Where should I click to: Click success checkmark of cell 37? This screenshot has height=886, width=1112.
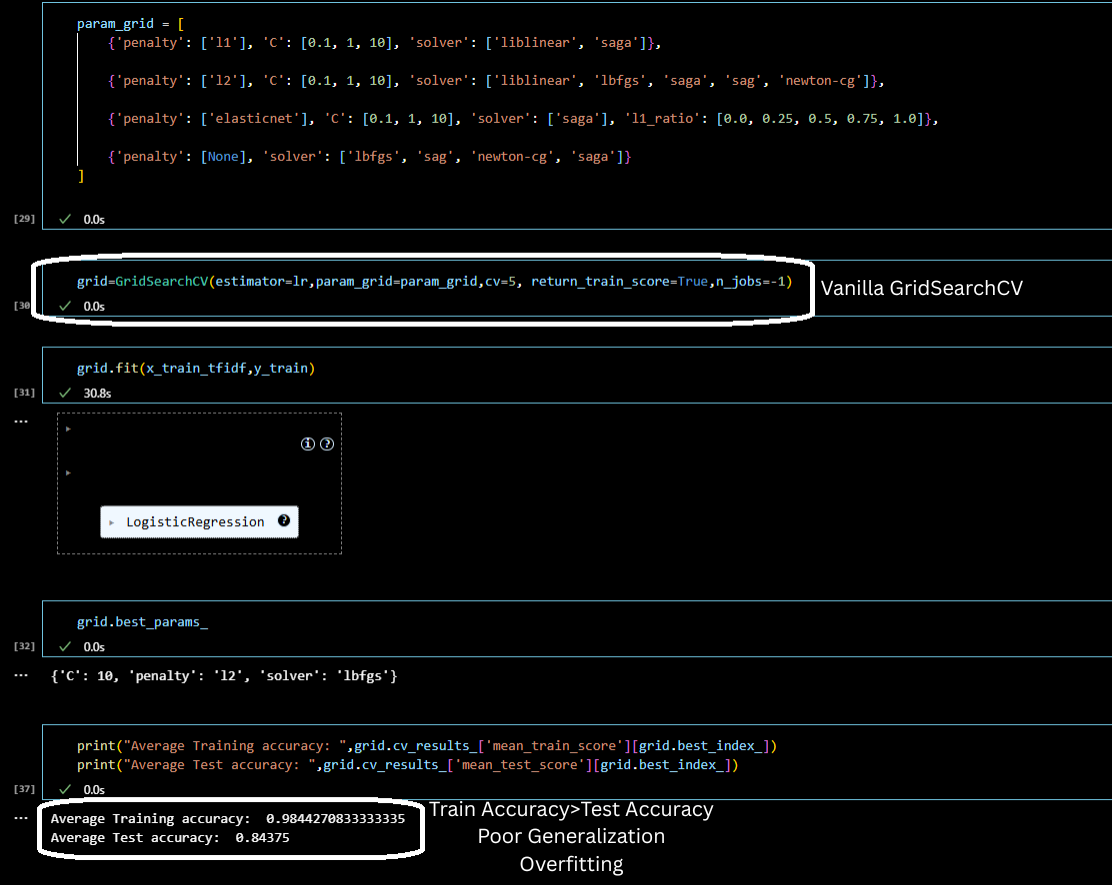coord(65,790)
